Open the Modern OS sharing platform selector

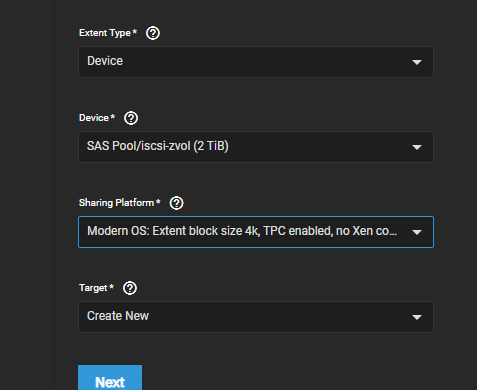(x=256, y=232)
